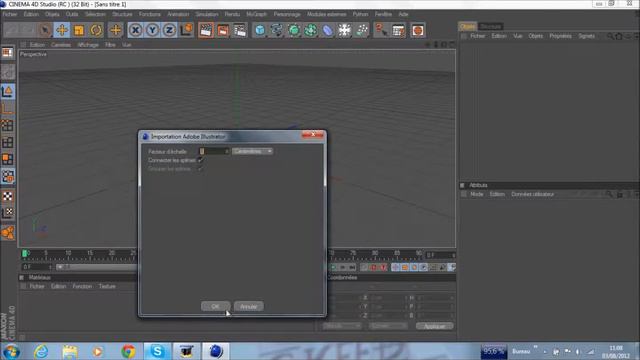Screen dimensions: 640x360
Task: Toggle the position keyframe recording icon
Action: [396, 267]
